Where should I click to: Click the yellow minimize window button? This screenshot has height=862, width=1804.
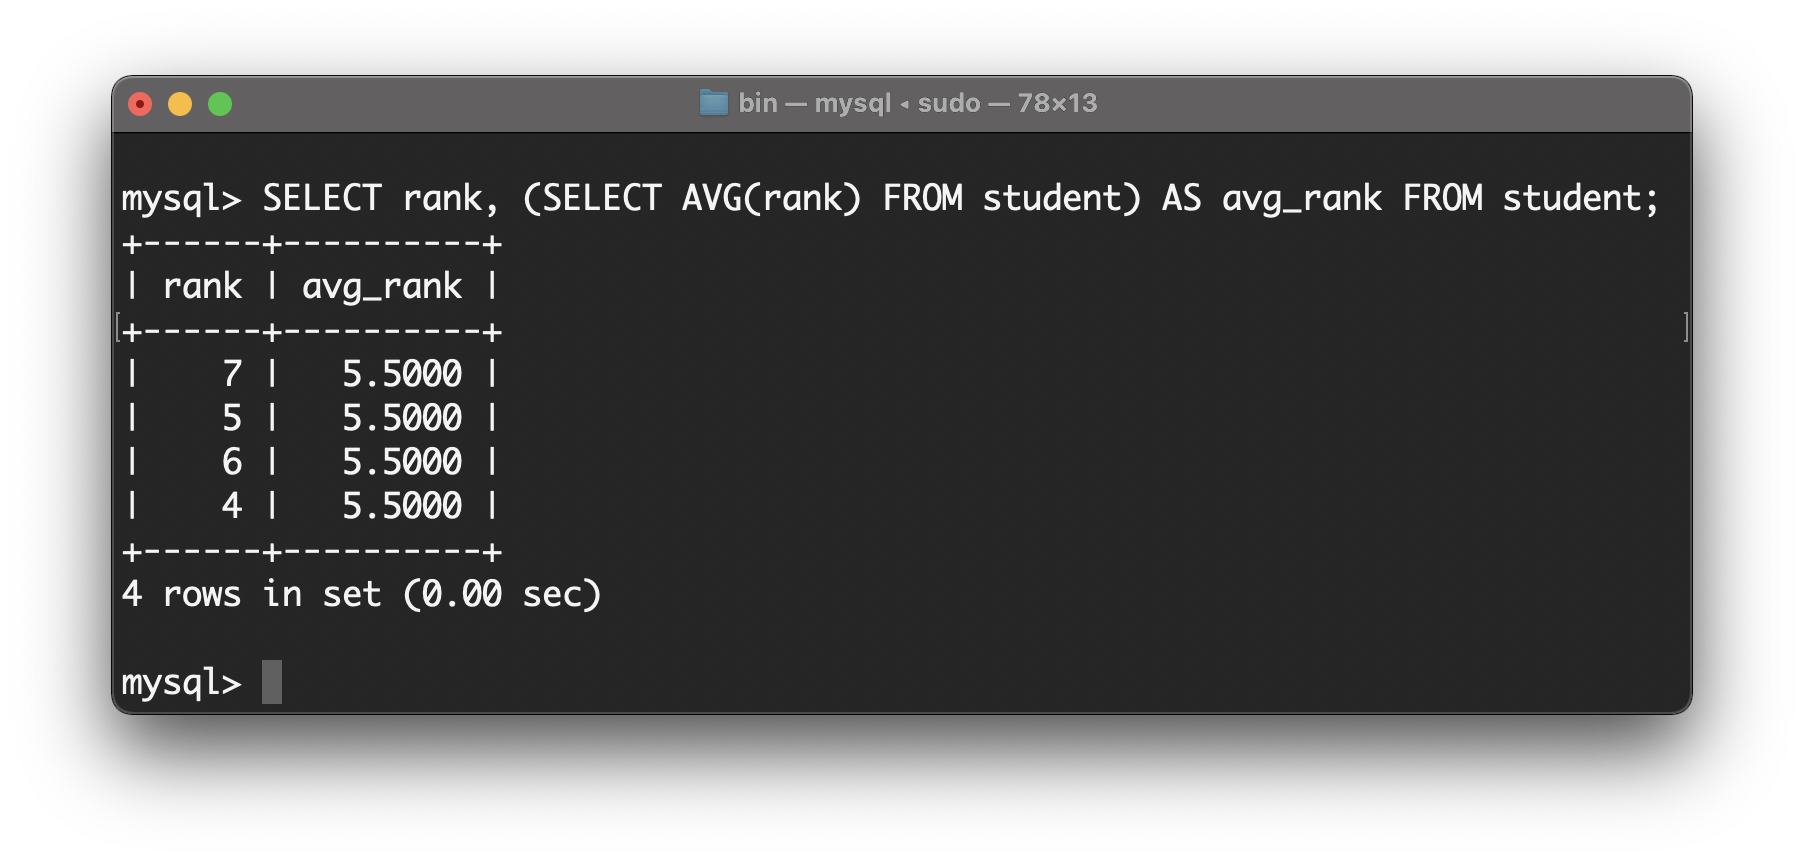[x=180, y=104]
